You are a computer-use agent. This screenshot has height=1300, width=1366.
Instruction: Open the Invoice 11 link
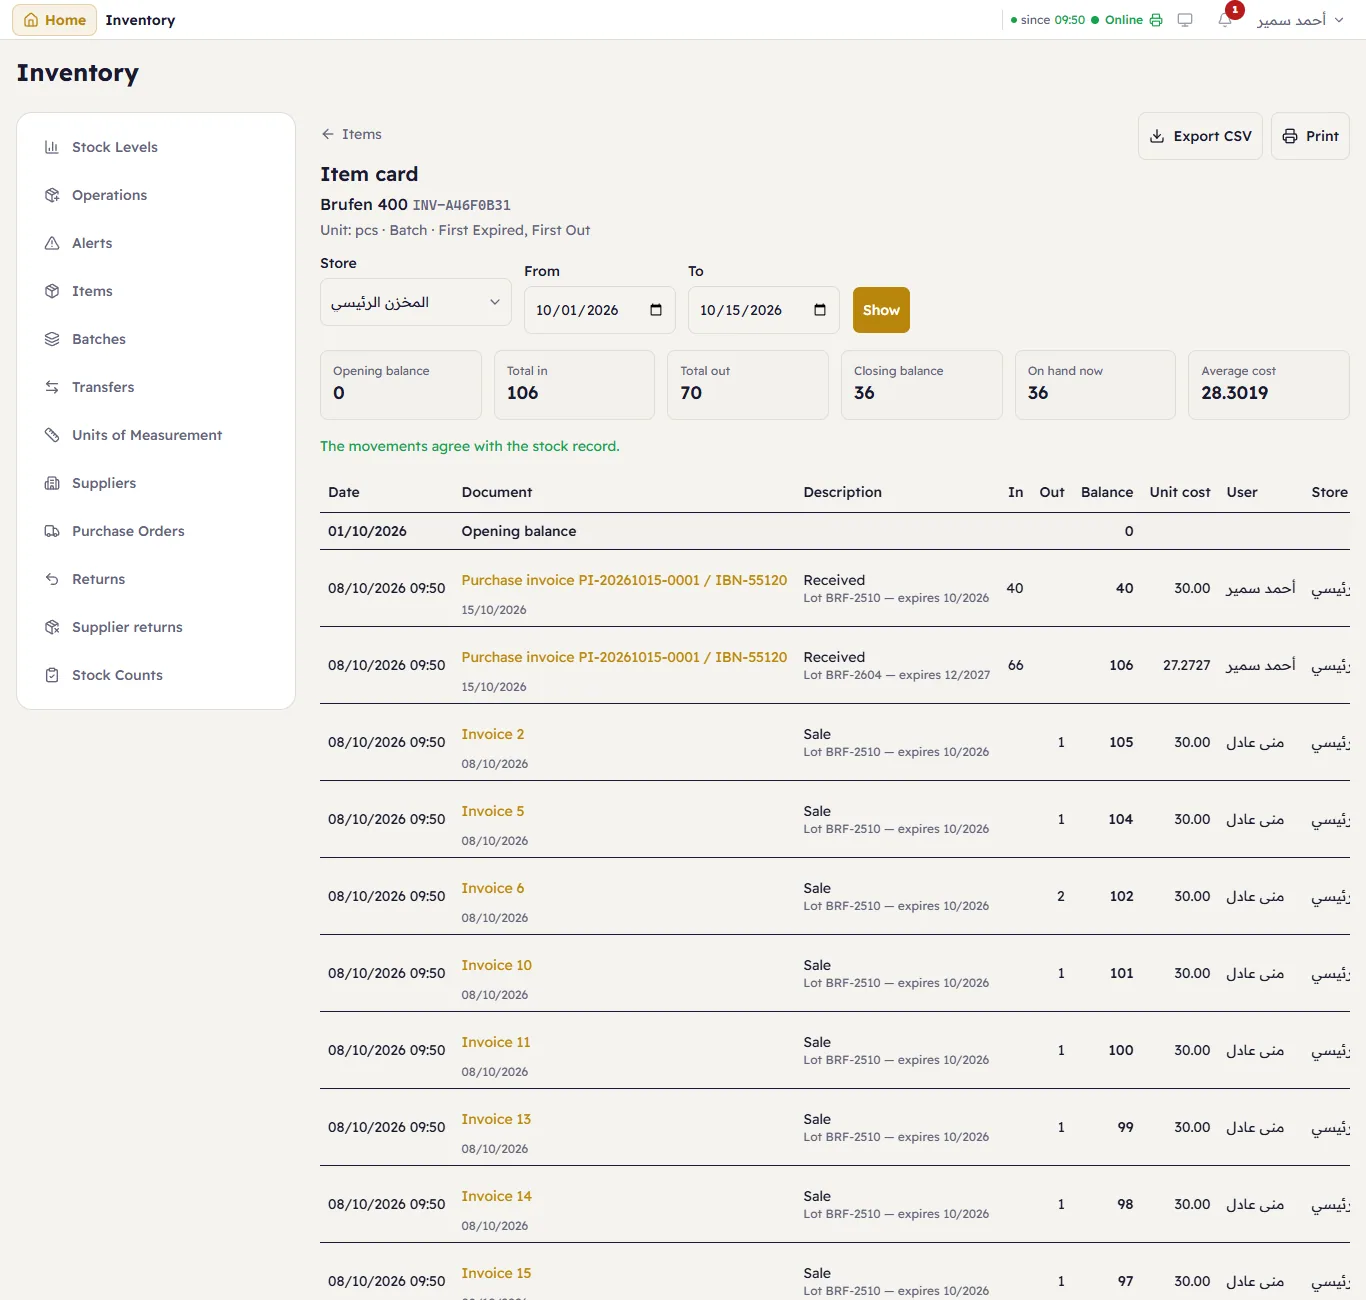496,1042
